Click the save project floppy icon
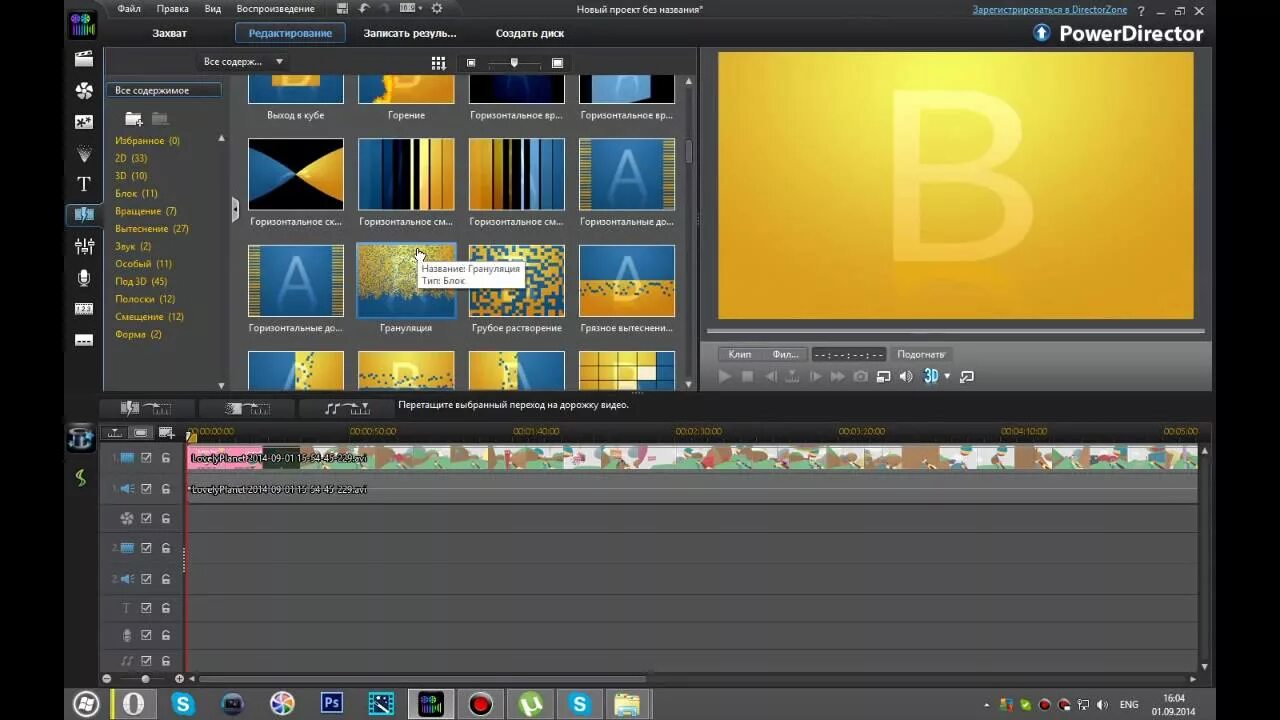1280x720 pixels. pyautogui.click(x=343, y=8)
